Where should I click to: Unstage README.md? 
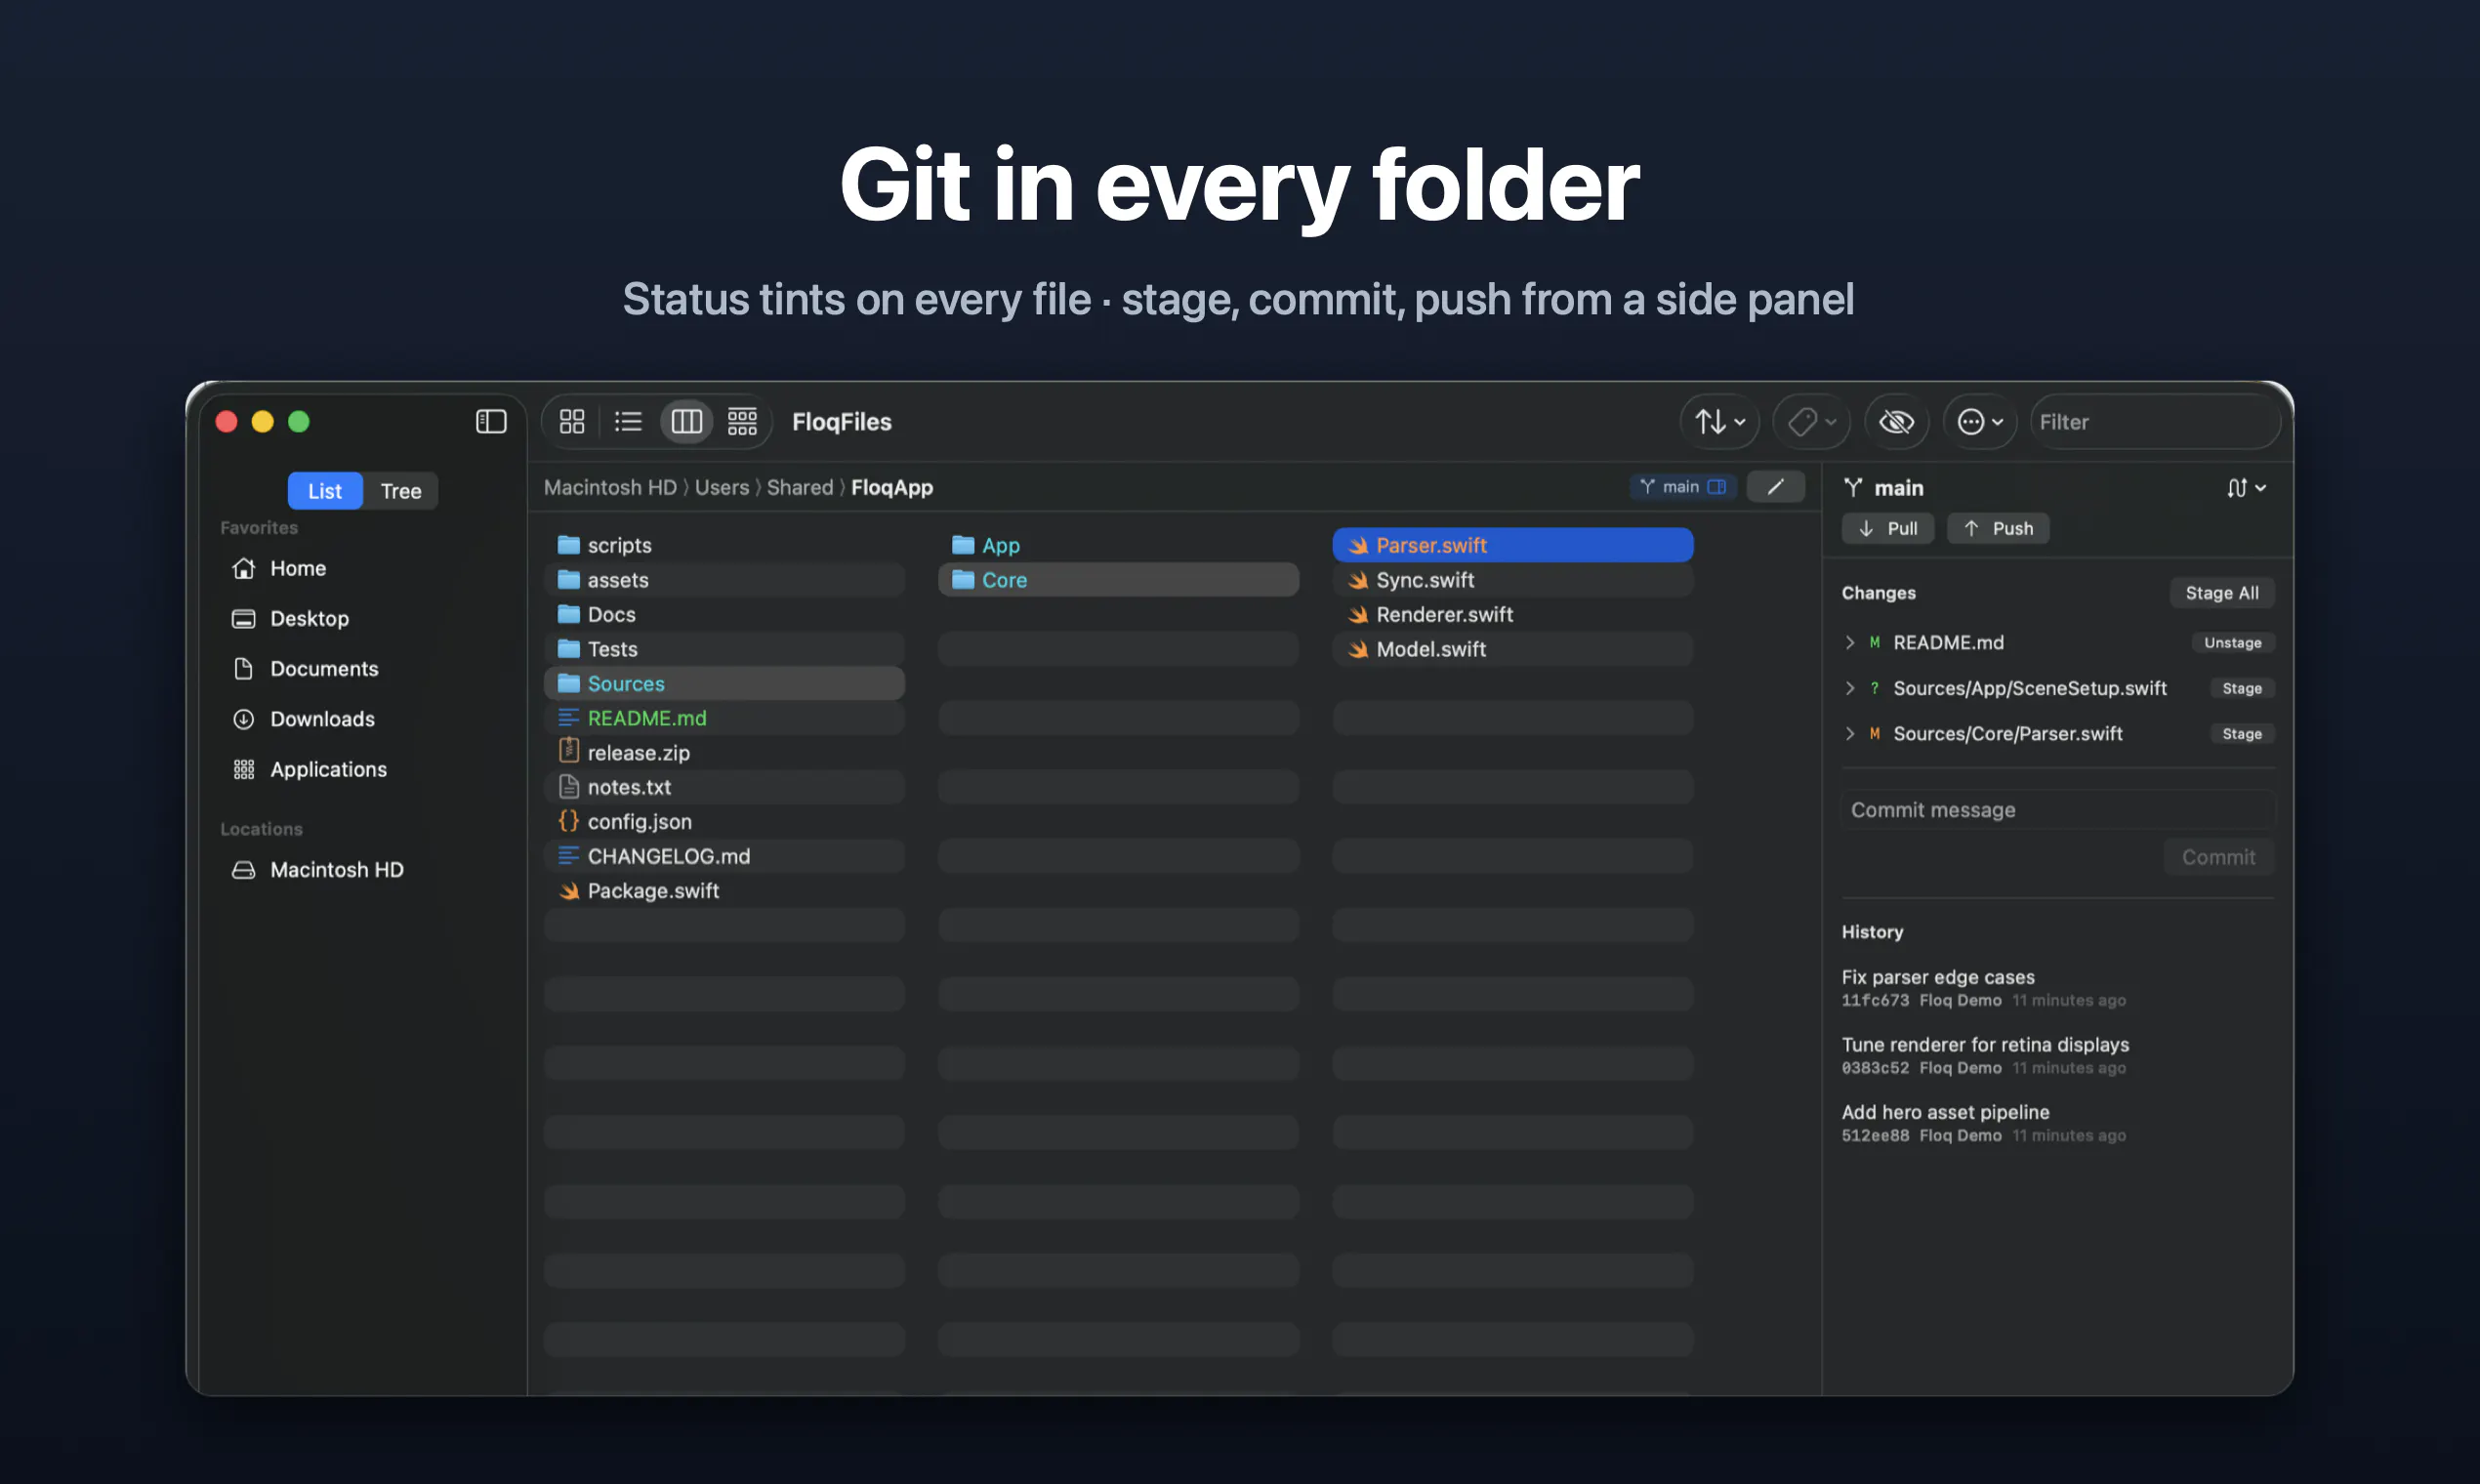coord(2232,642)
